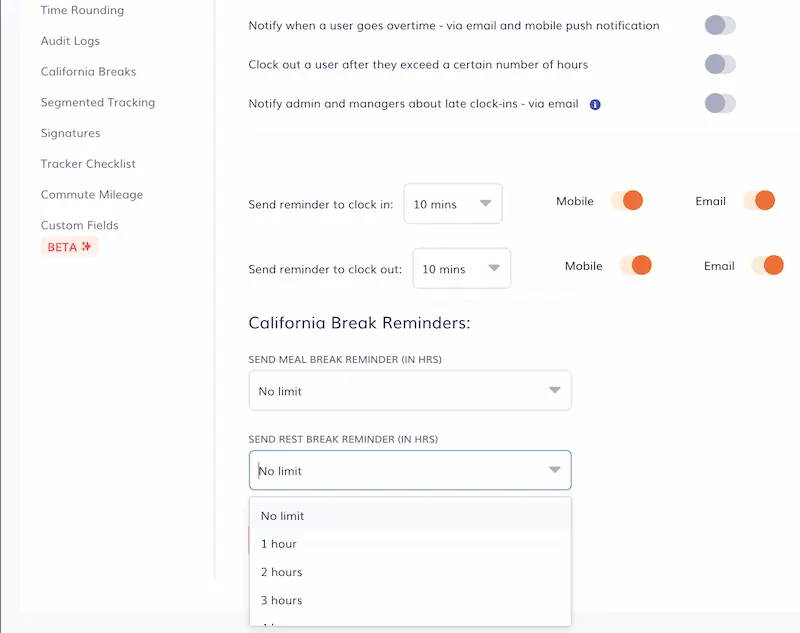Toggle clock out user after exceeding hours
This screenshot has height=633, width=800.
[719, 64]
